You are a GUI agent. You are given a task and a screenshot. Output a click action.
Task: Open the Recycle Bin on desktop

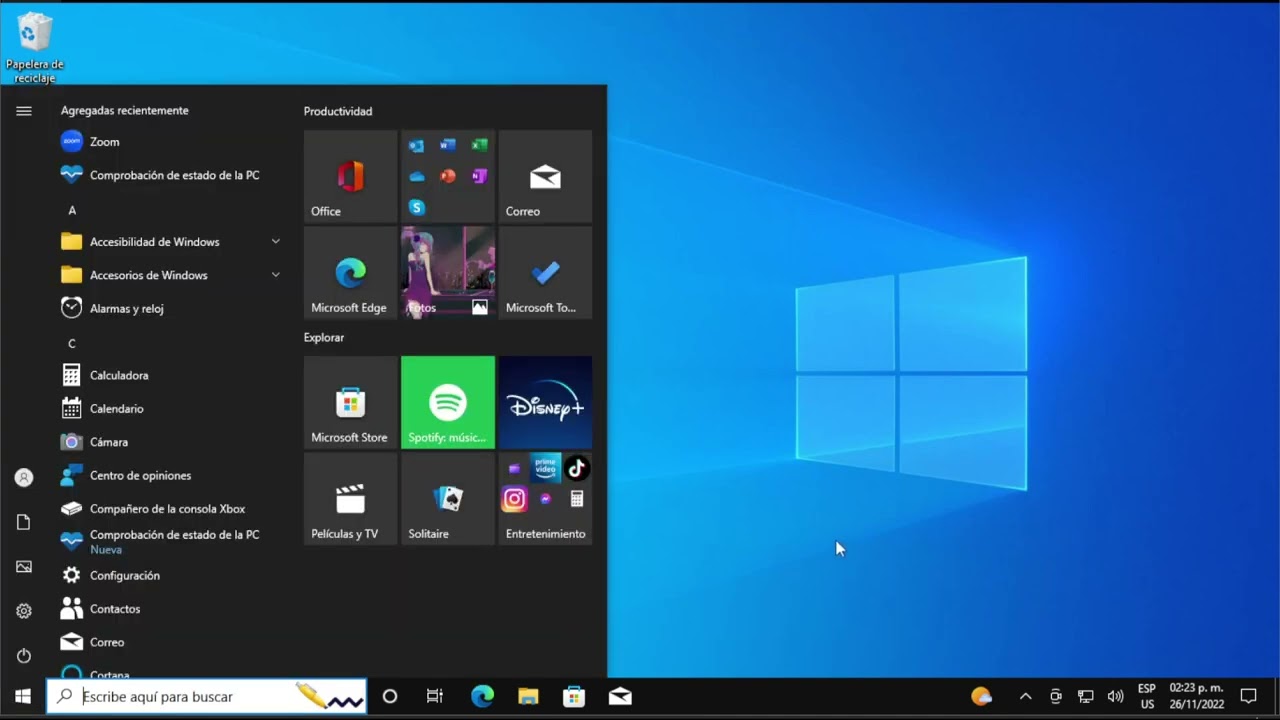point(35,47)
